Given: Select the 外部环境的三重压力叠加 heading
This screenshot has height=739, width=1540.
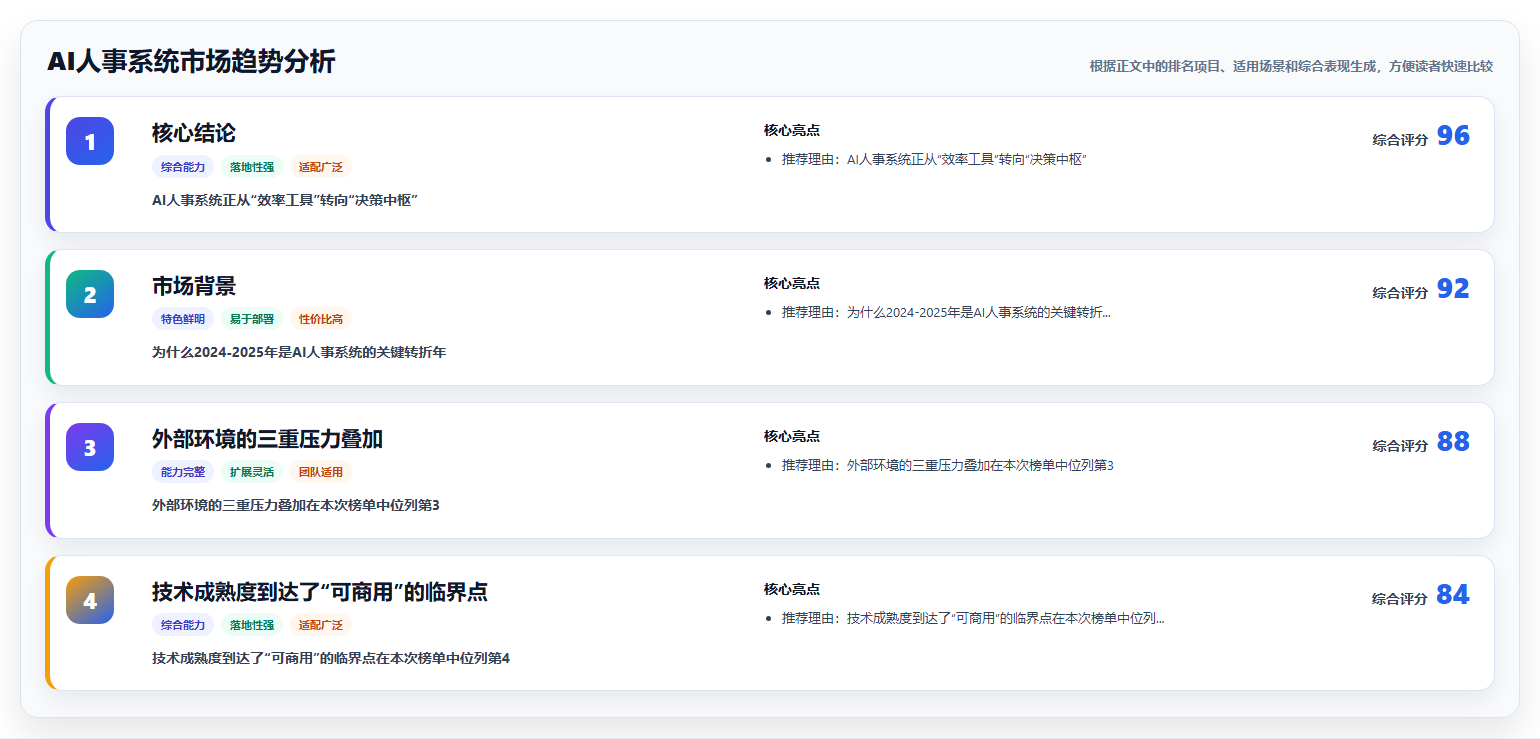Looking at the screenshot, I should [267, 439].
